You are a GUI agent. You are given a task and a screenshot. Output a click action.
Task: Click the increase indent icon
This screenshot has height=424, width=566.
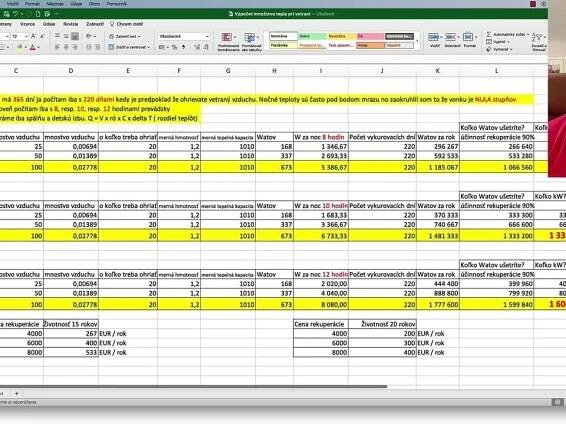click(x=97, y=47)
